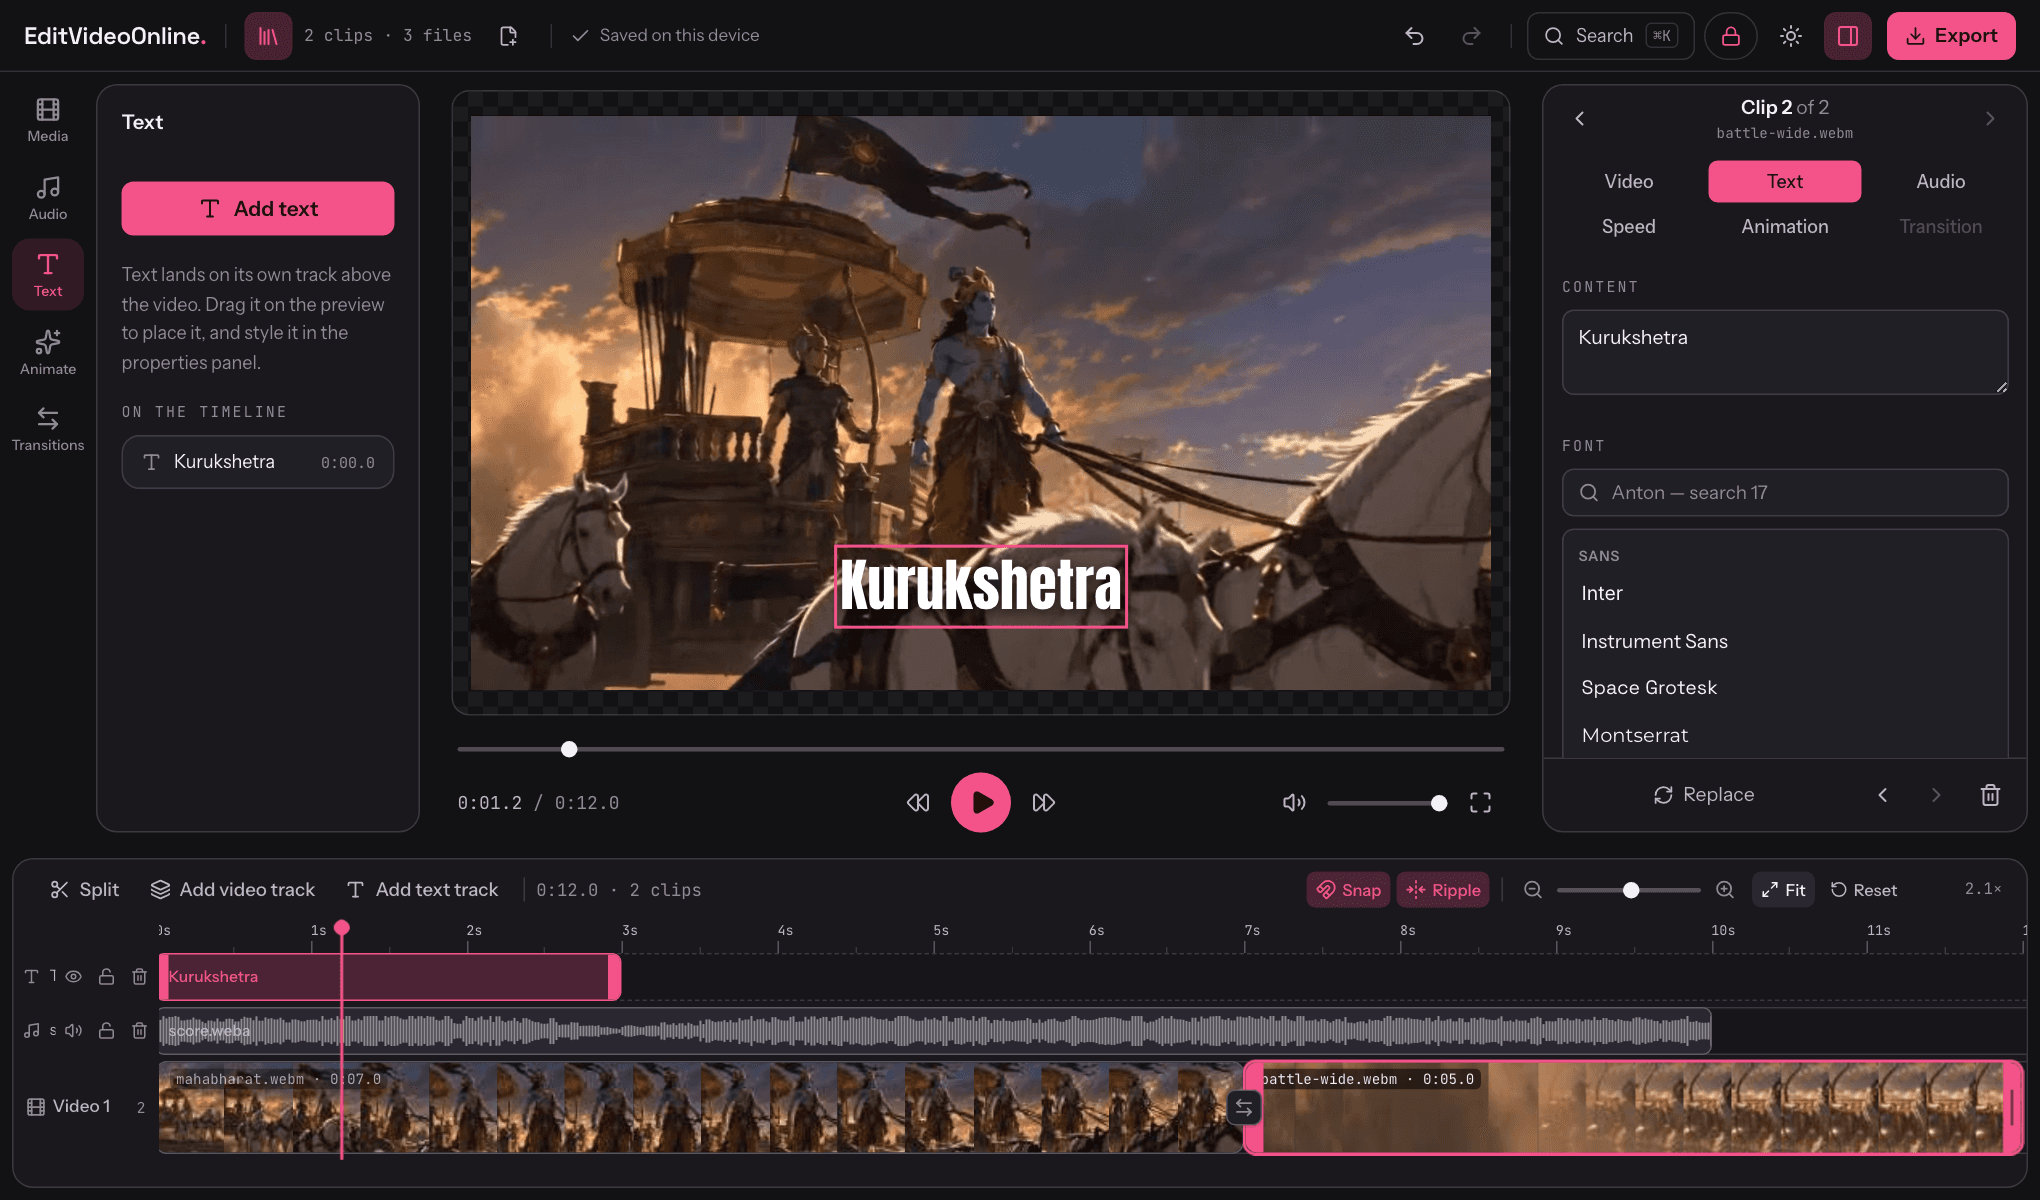Zoom in the timeline with the plus magnifier
The image size is (2040, 1200).
[x=1725, y=889]
